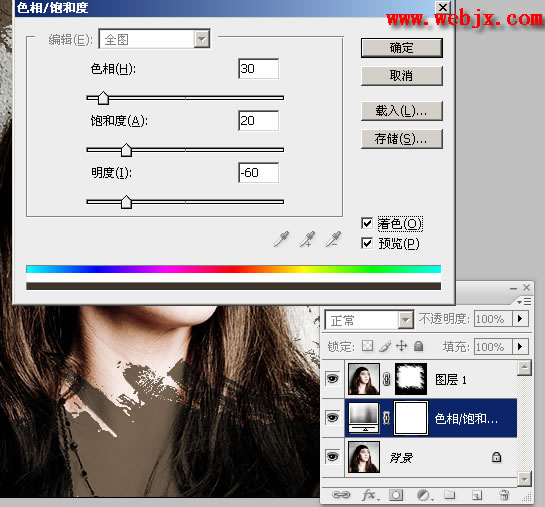Close the 色相/饱和度 dialog
The height and width of the screenshot is (507, 545).
click(x=443, y=7)
